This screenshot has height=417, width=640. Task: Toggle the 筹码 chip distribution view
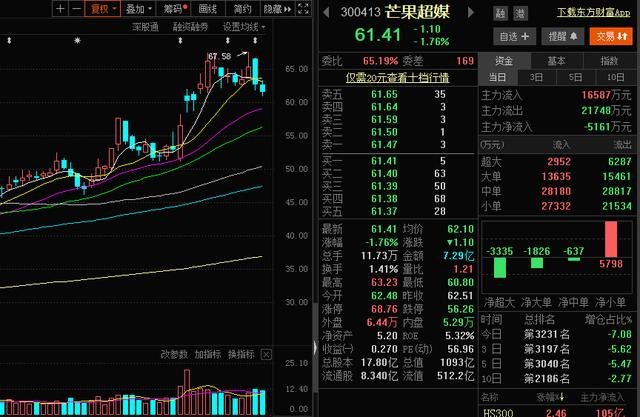pyautogui.click(x=175, y=9)
